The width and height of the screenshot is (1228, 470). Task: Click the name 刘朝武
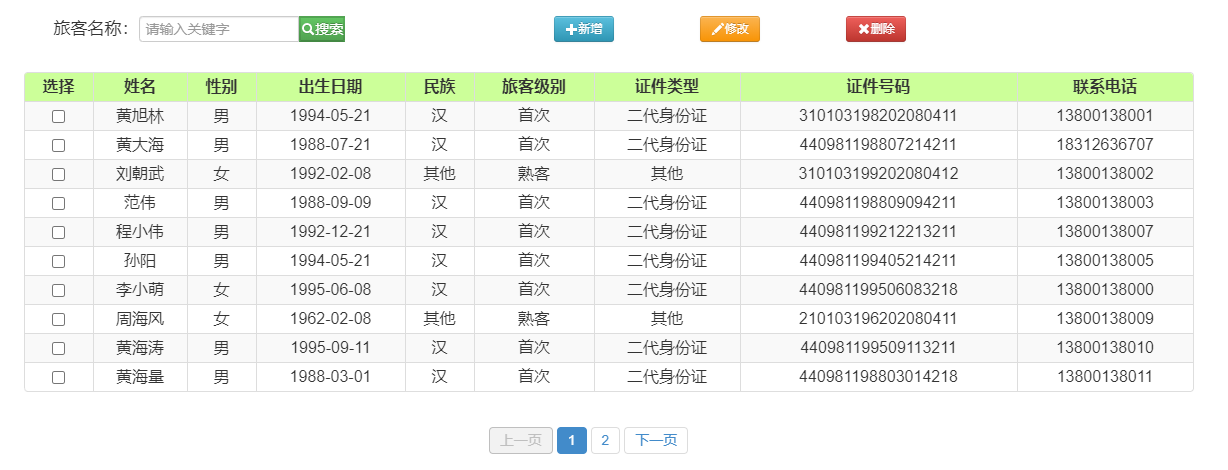(x=140, y=174)
